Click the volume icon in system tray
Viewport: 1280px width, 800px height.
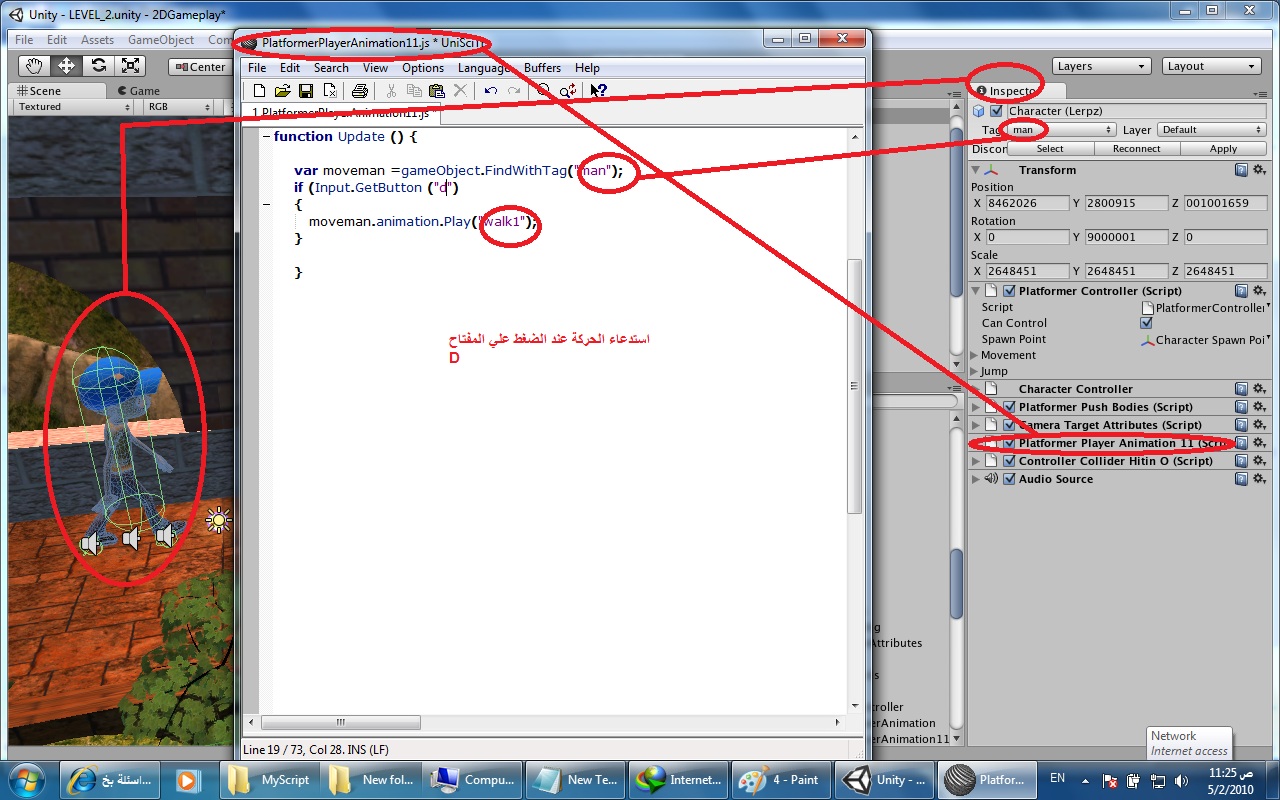tap(1181, 780)
